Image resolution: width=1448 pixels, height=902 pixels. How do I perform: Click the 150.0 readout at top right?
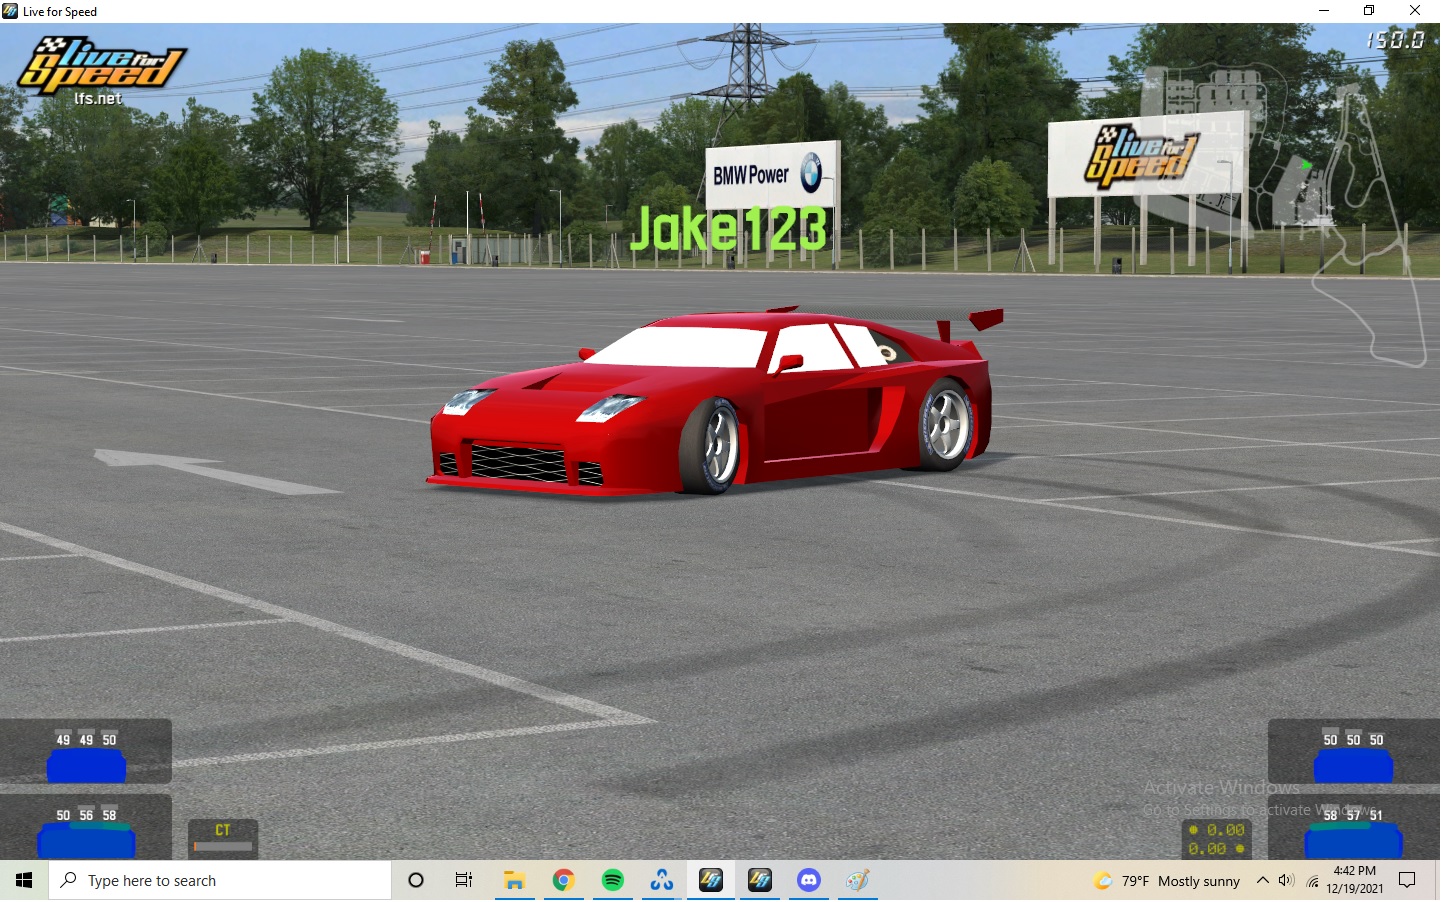1395,40
